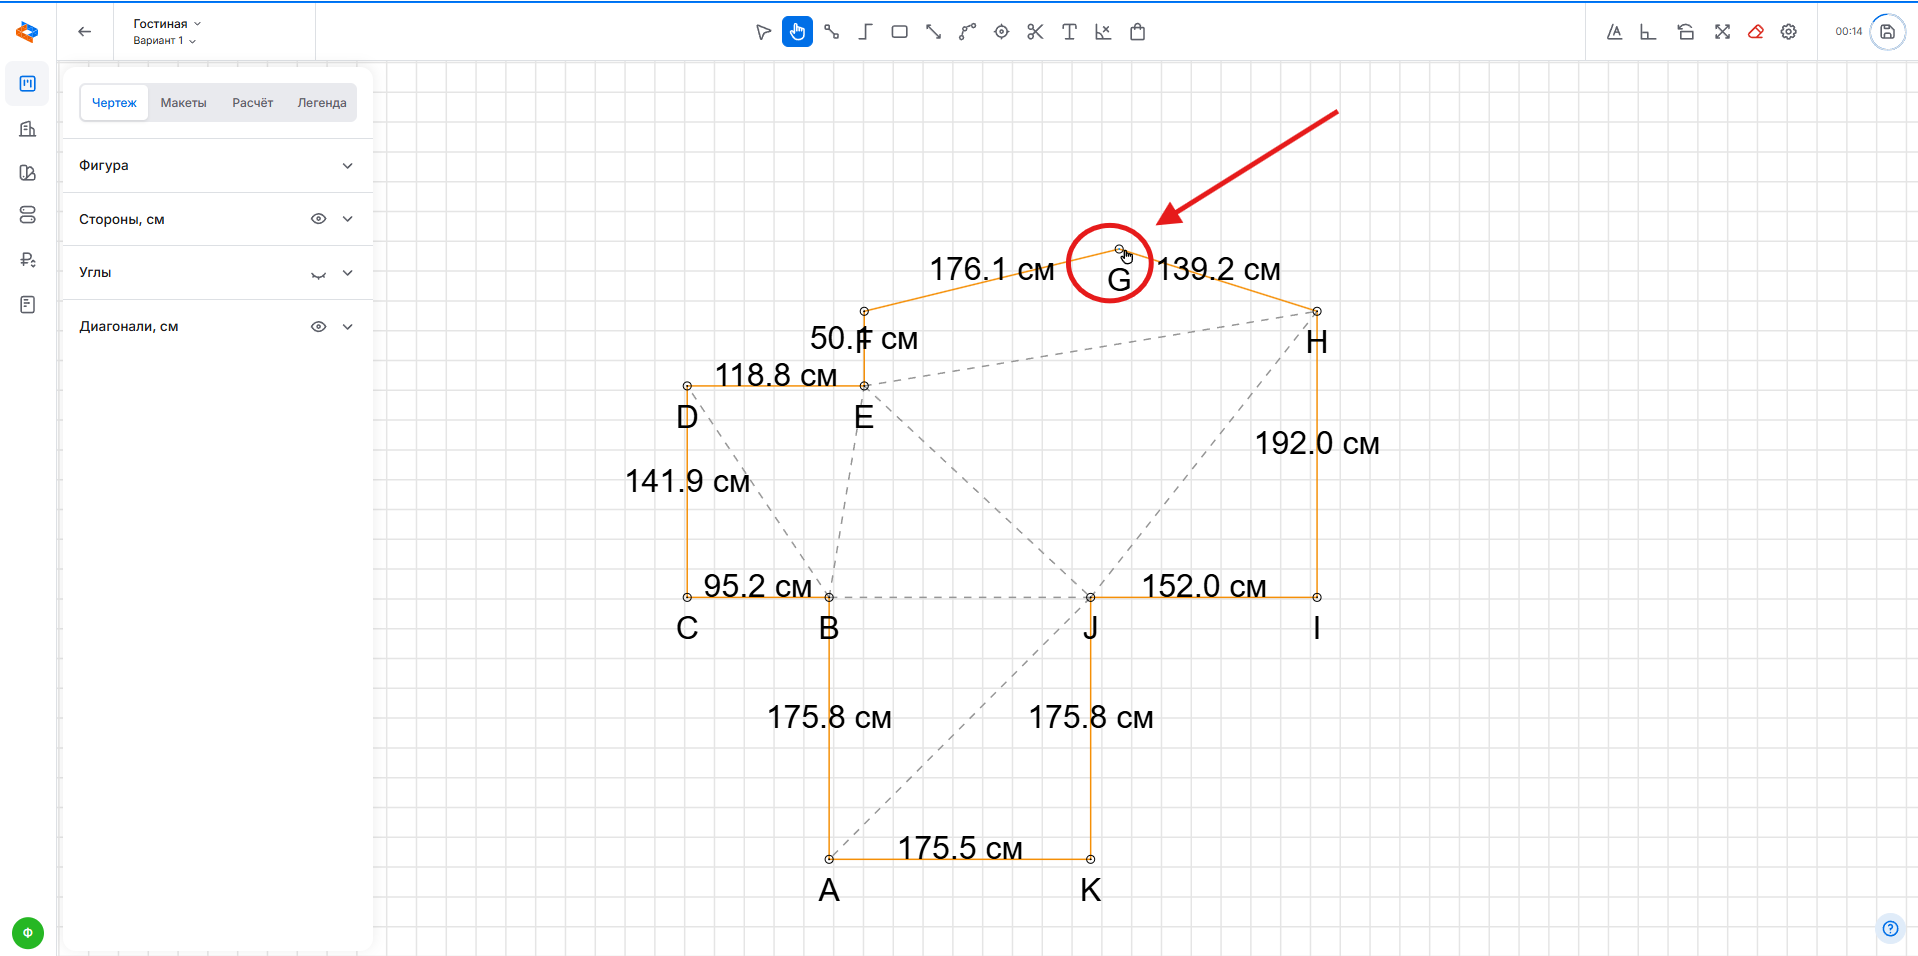The width and height of the screenshot is (1918, 956).
Task: Open the Расчёт tab
Action: pyautogui.click(x=252, y=103)
